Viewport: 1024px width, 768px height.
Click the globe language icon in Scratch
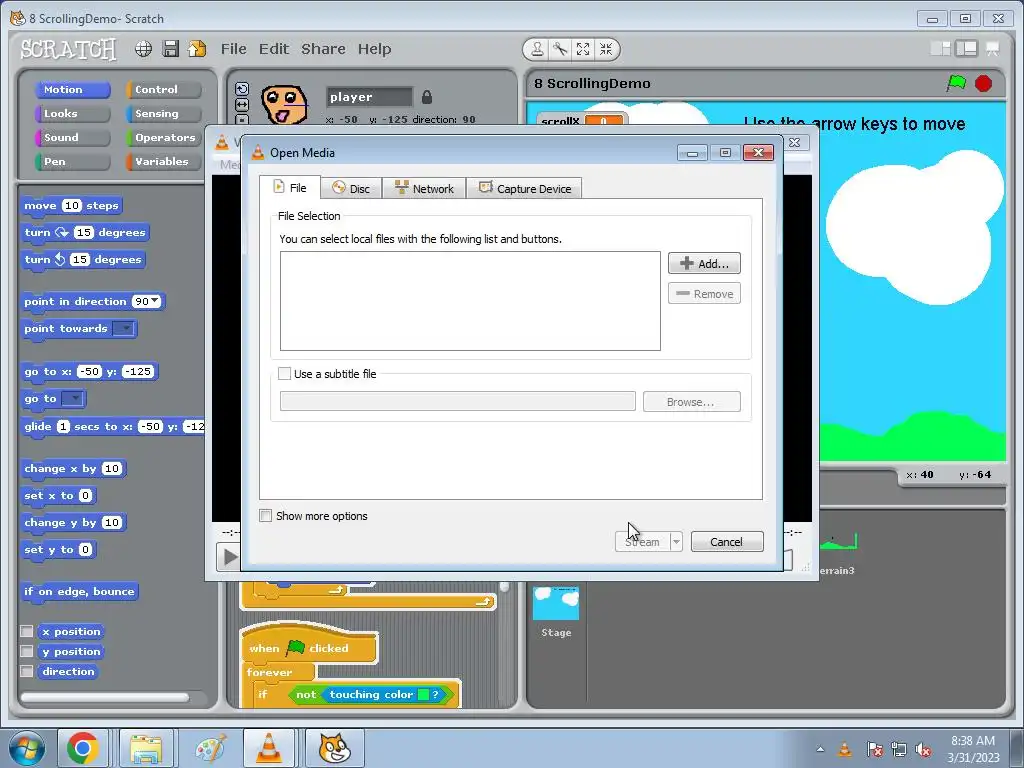coord(144,49)
